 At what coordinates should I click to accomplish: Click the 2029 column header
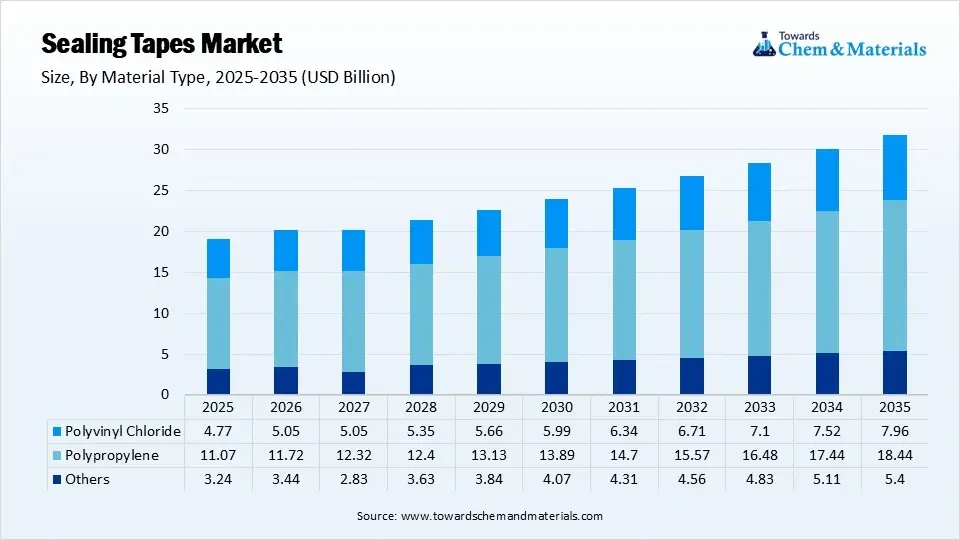(x=489, y=407)
